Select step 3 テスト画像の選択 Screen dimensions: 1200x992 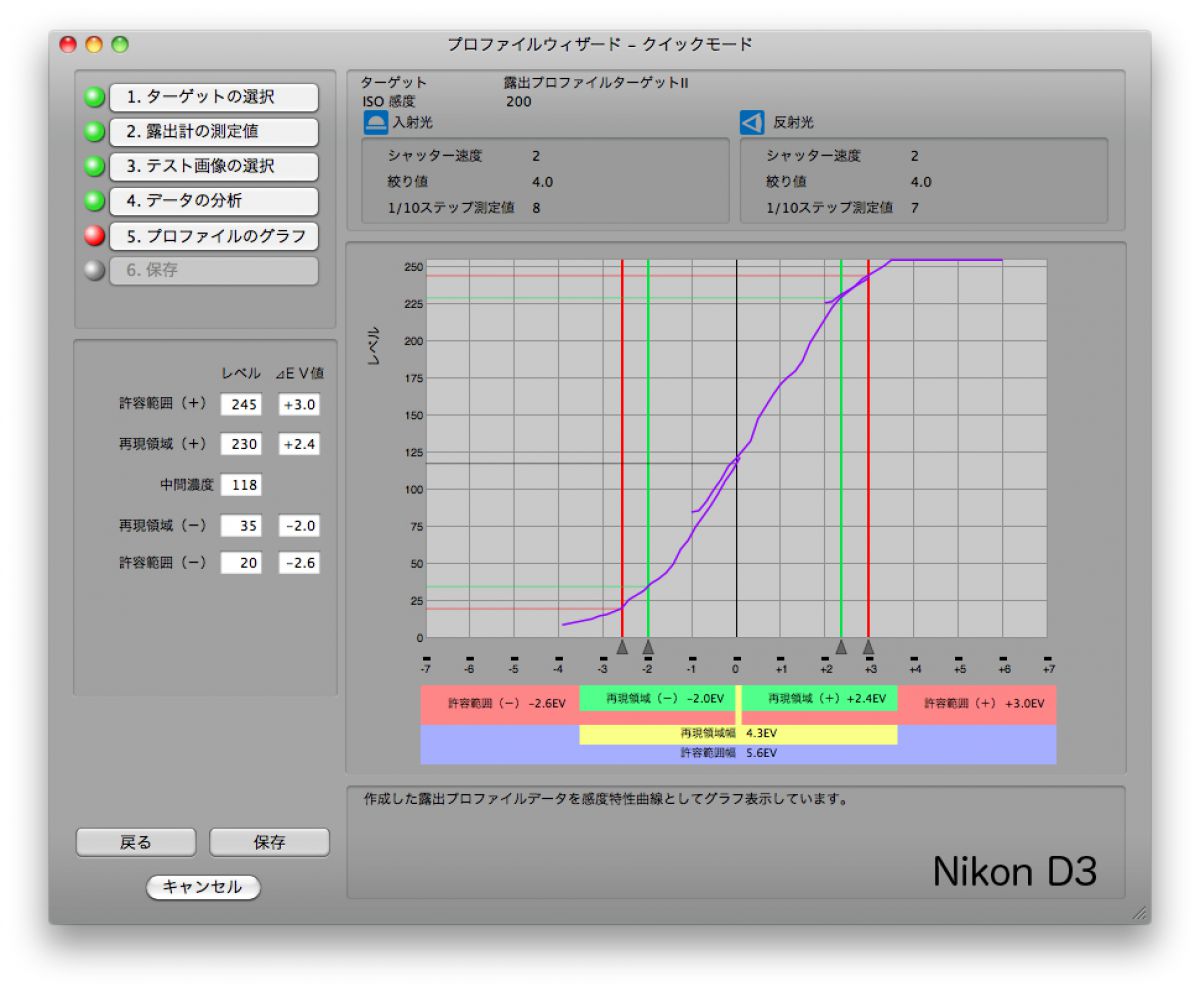[213, 167]
